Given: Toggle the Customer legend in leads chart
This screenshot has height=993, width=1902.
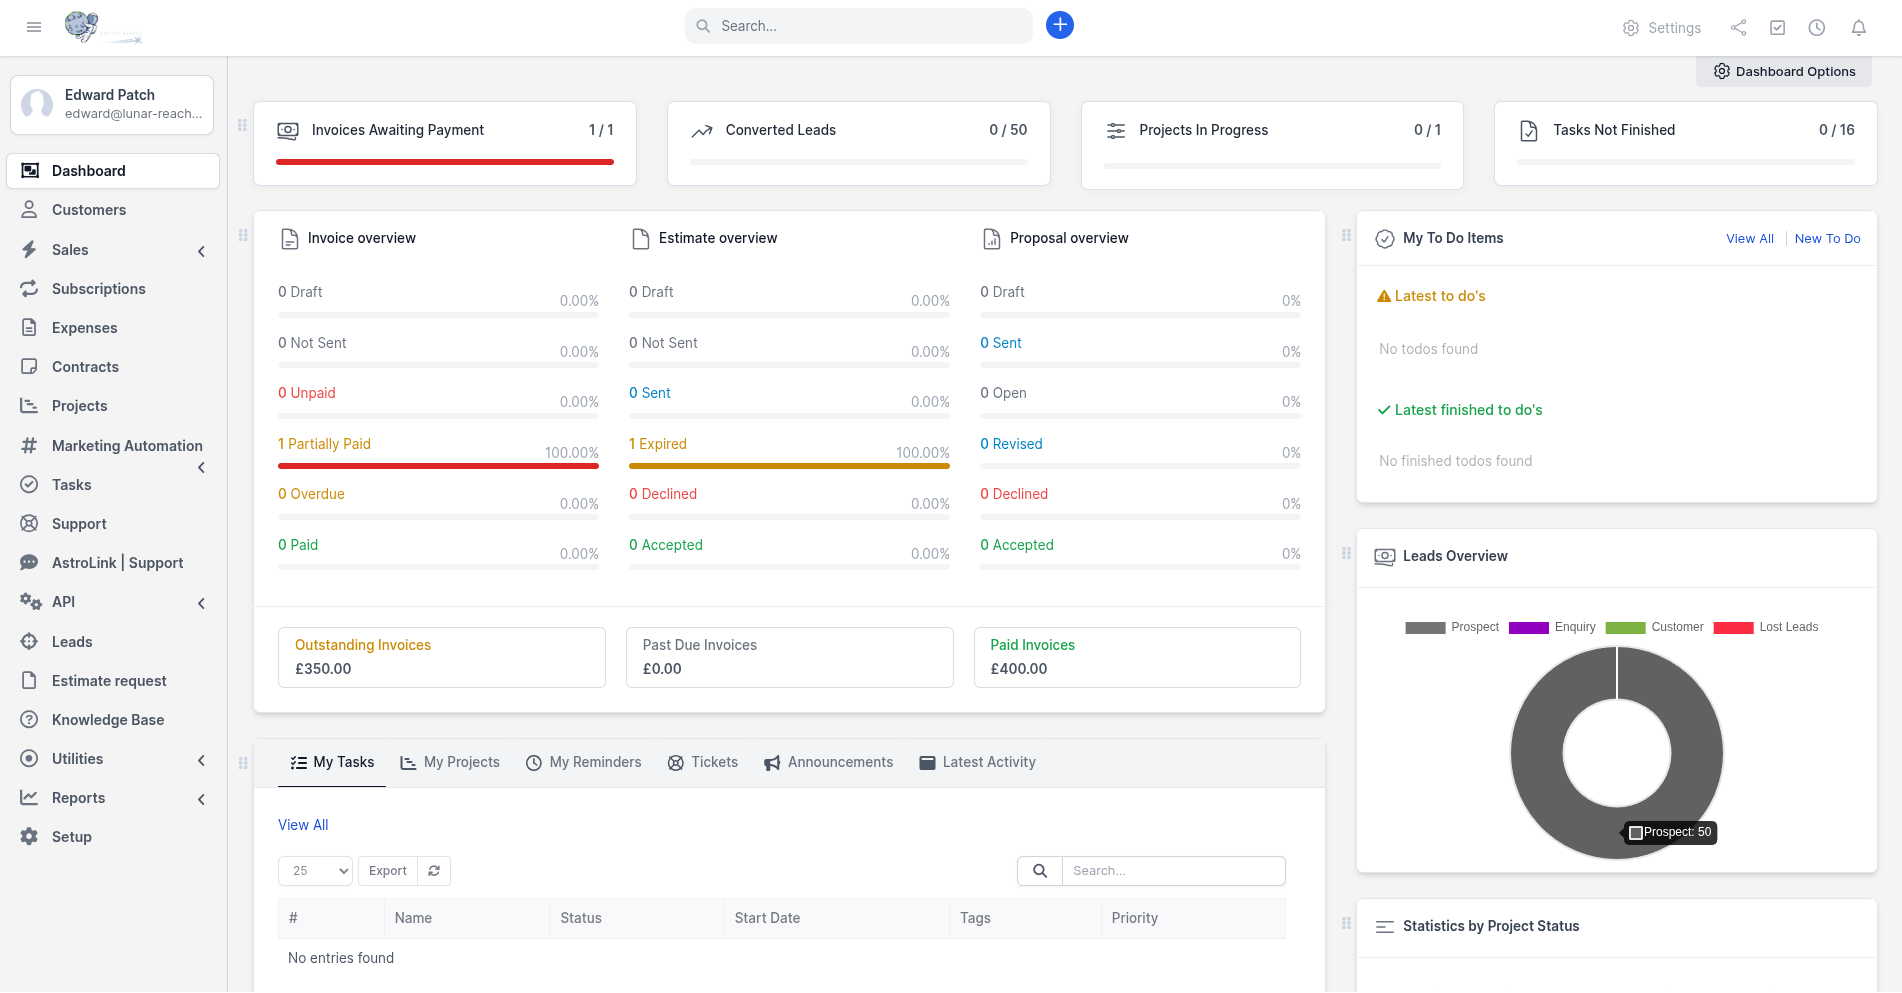Looking at the screenshot, I should tap(1655, 627).
